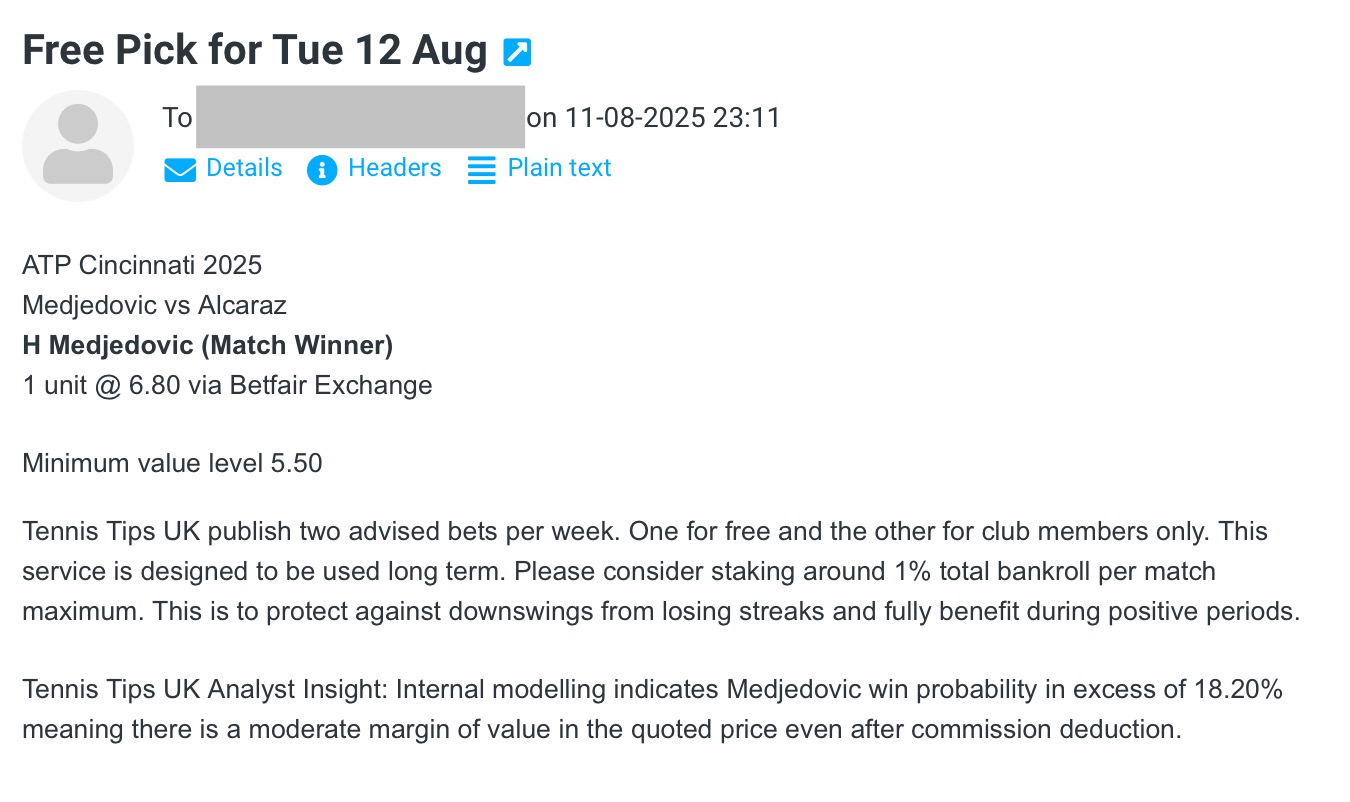Screen dimensions: 1350x802
Task: Click the 'Tennis Tips UK Analyst Insight' text
Action: coord(205,690)
